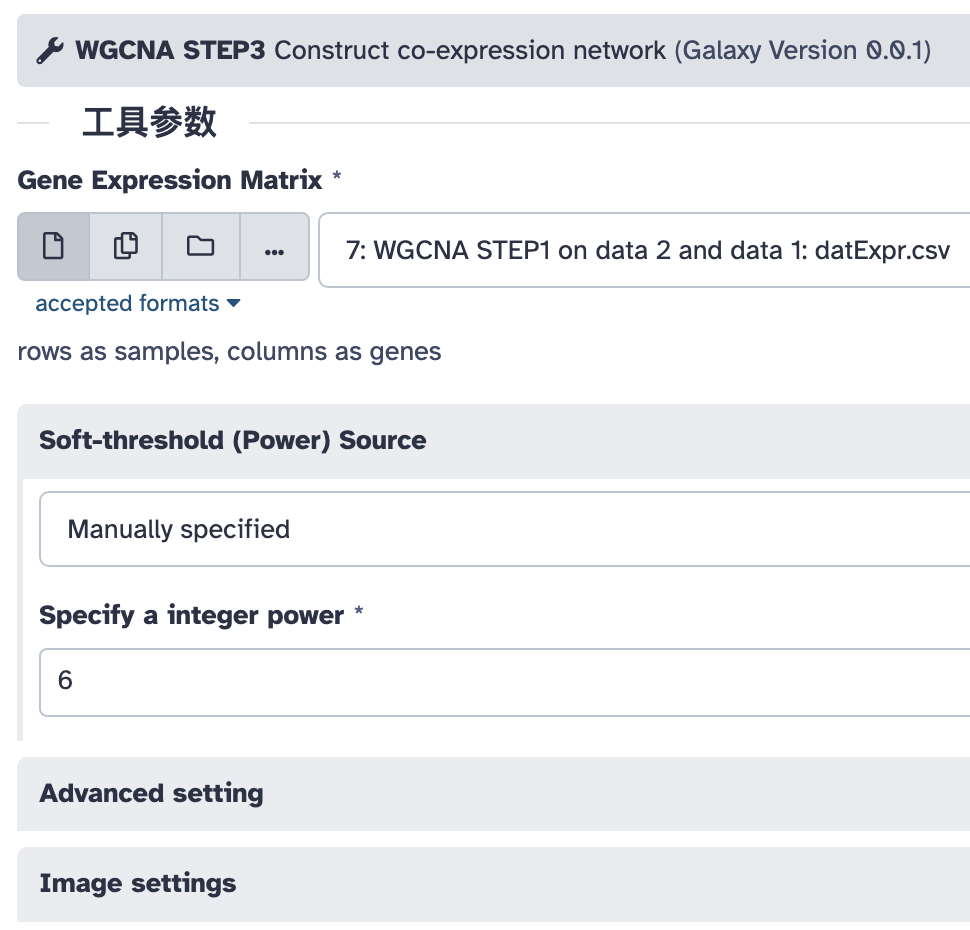Switch to multiple datasets input icon

[x=126, y=246]
